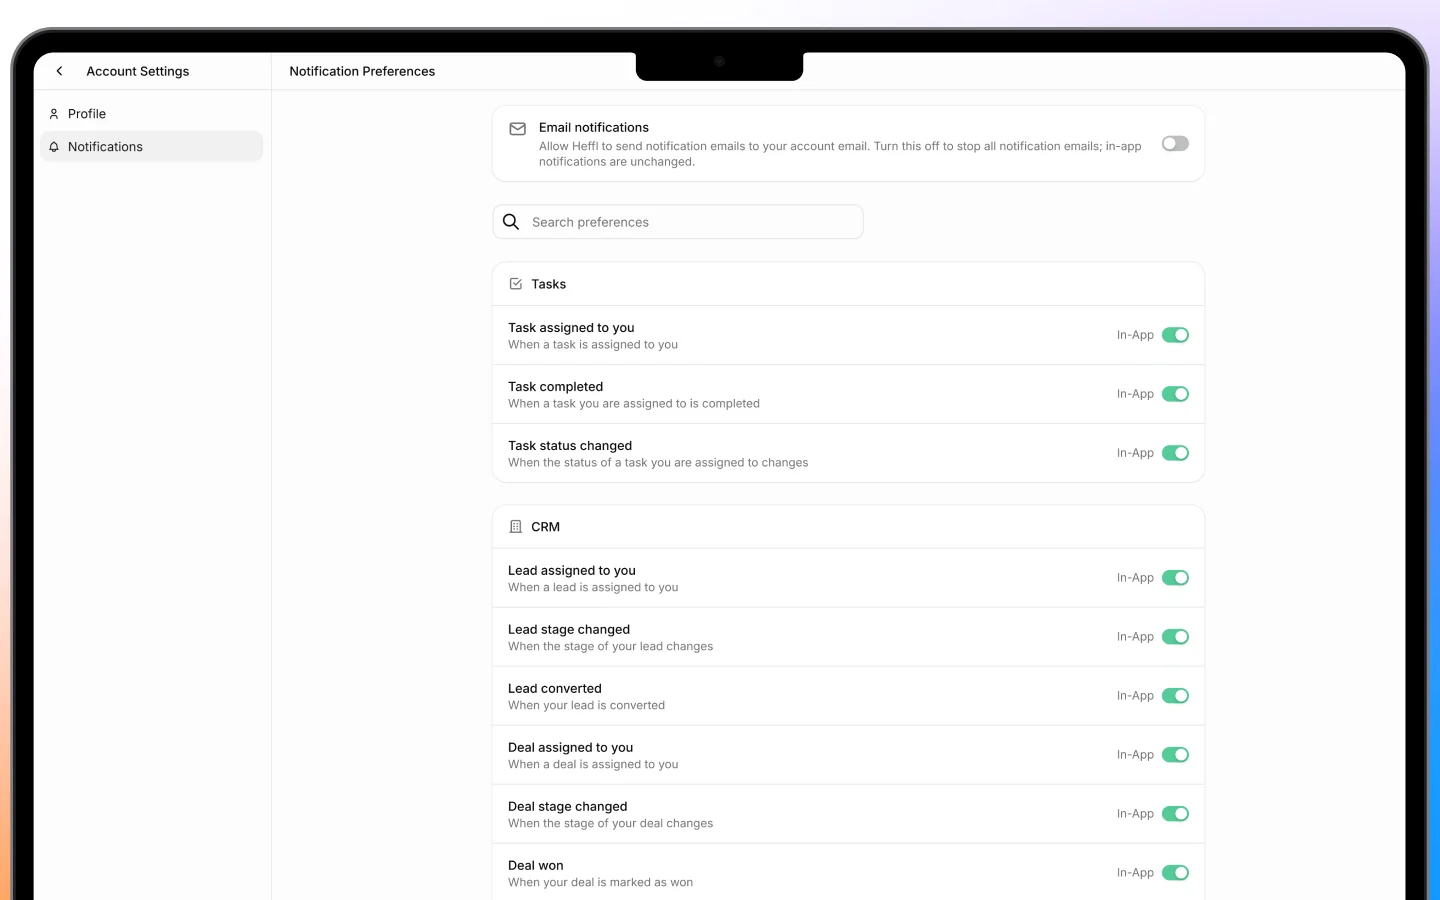Toggle In-App for Task status changed
Image resolution: width=1440 pixels, height=900 pixels.
[x=1175, y=453]
